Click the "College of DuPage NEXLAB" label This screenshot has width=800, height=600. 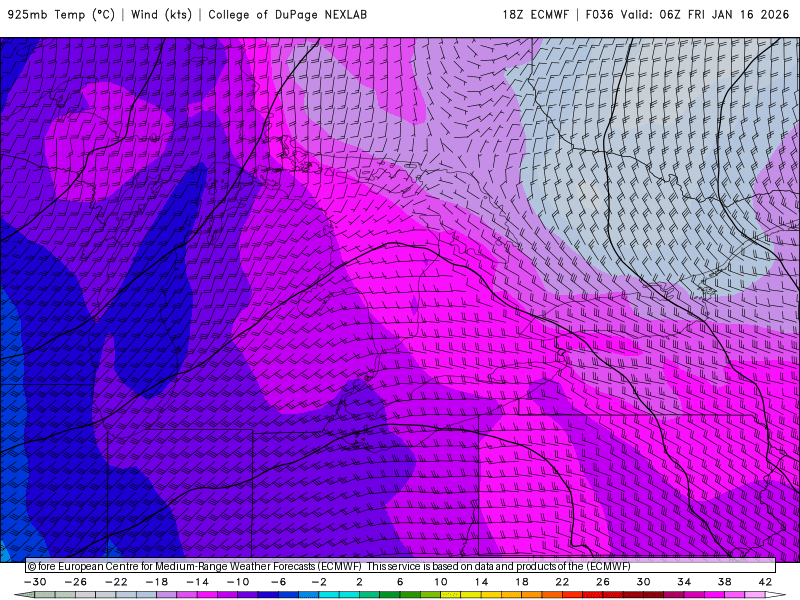click(x=287, y=15)
